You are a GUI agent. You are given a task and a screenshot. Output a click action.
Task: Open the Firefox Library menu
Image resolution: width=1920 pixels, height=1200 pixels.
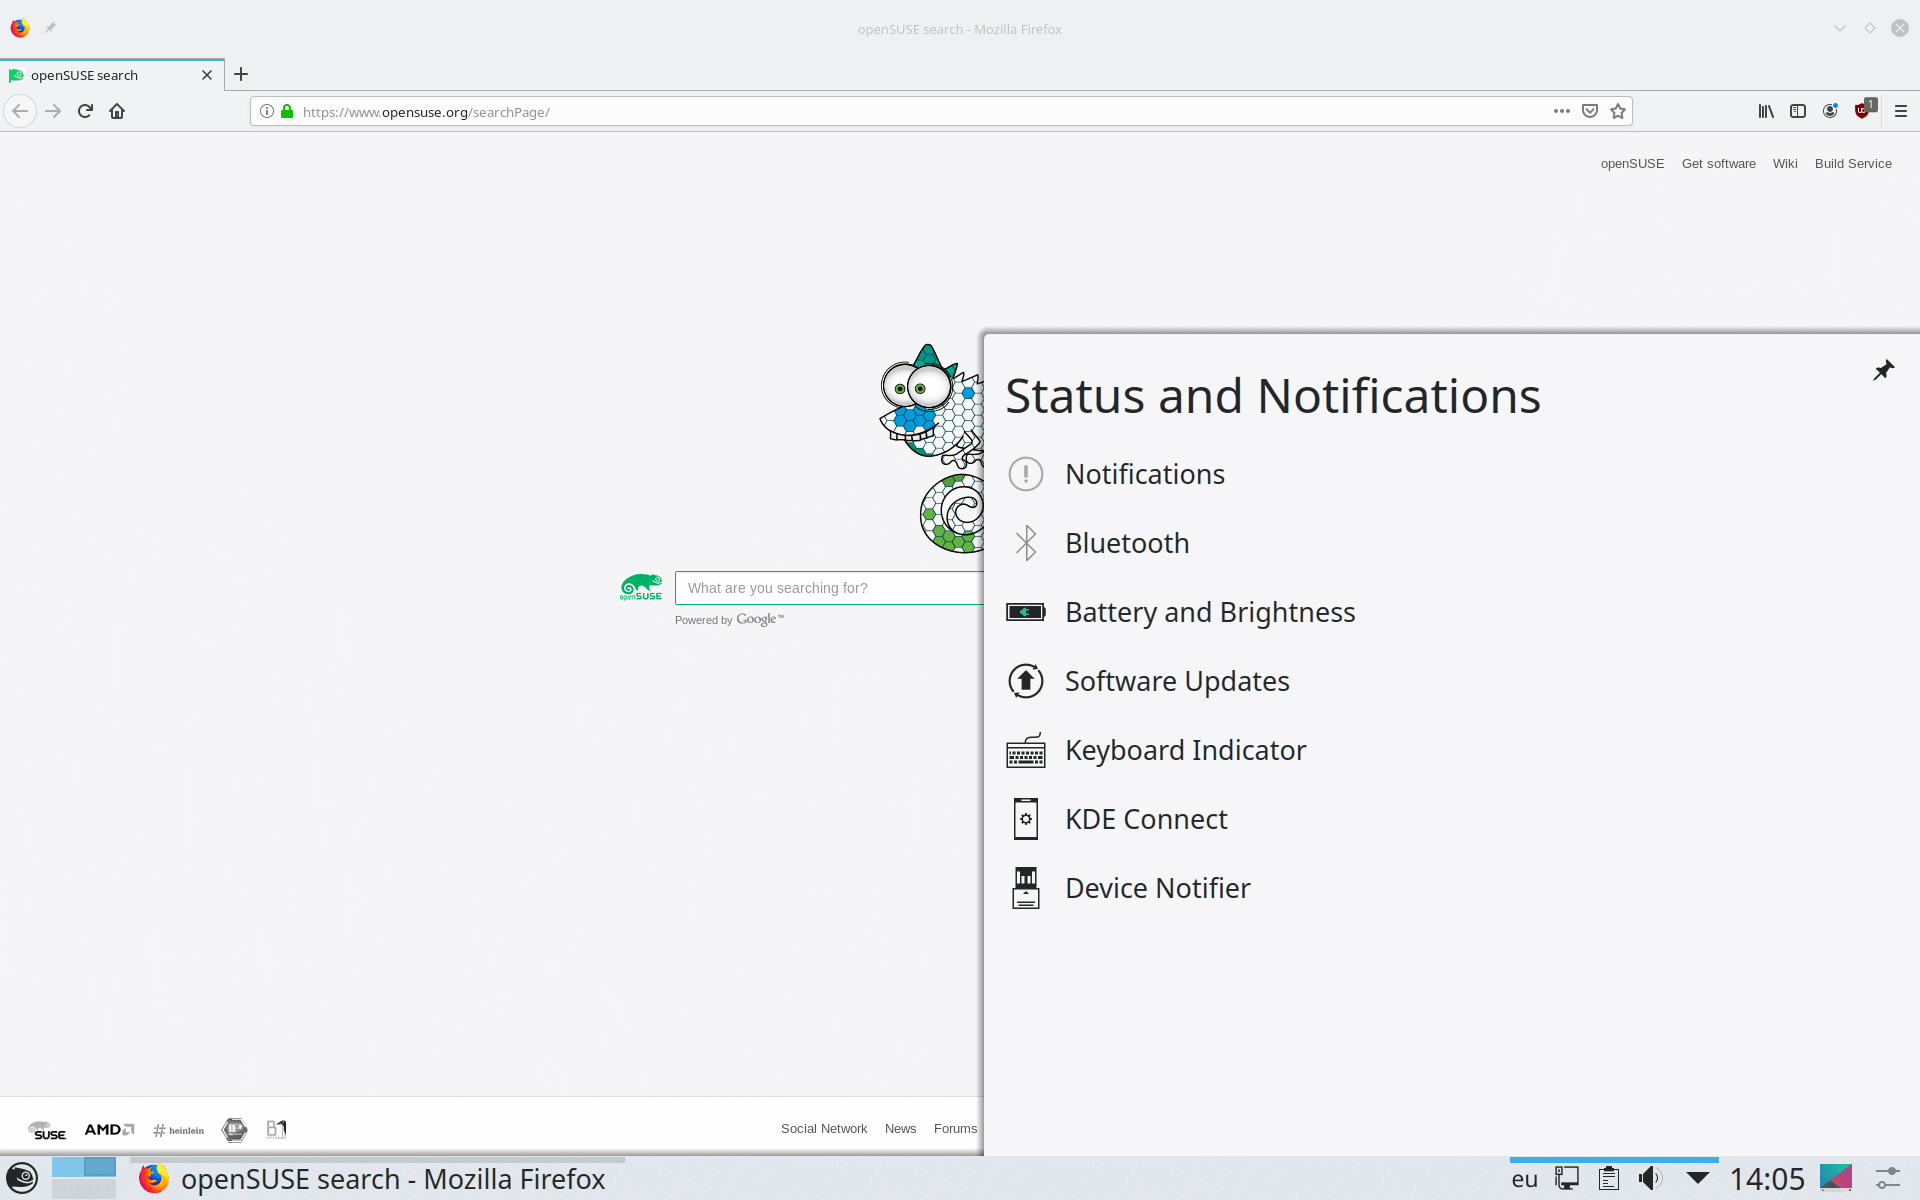pos(1766,111)
